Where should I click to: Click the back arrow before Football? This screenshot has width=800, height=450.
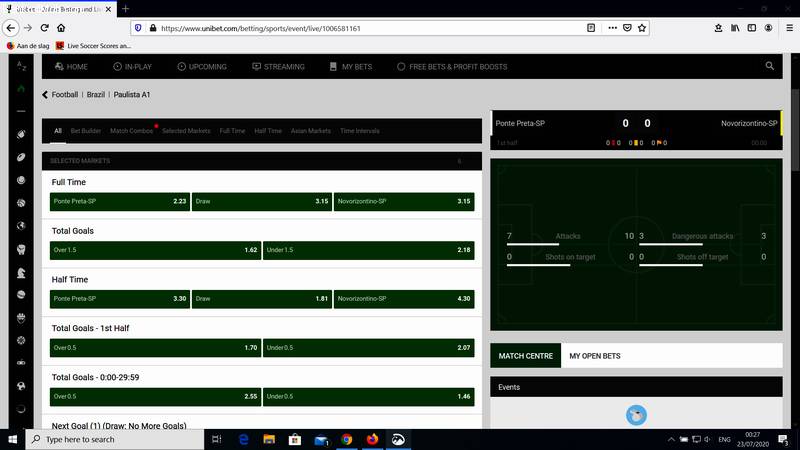click(45, 94)
